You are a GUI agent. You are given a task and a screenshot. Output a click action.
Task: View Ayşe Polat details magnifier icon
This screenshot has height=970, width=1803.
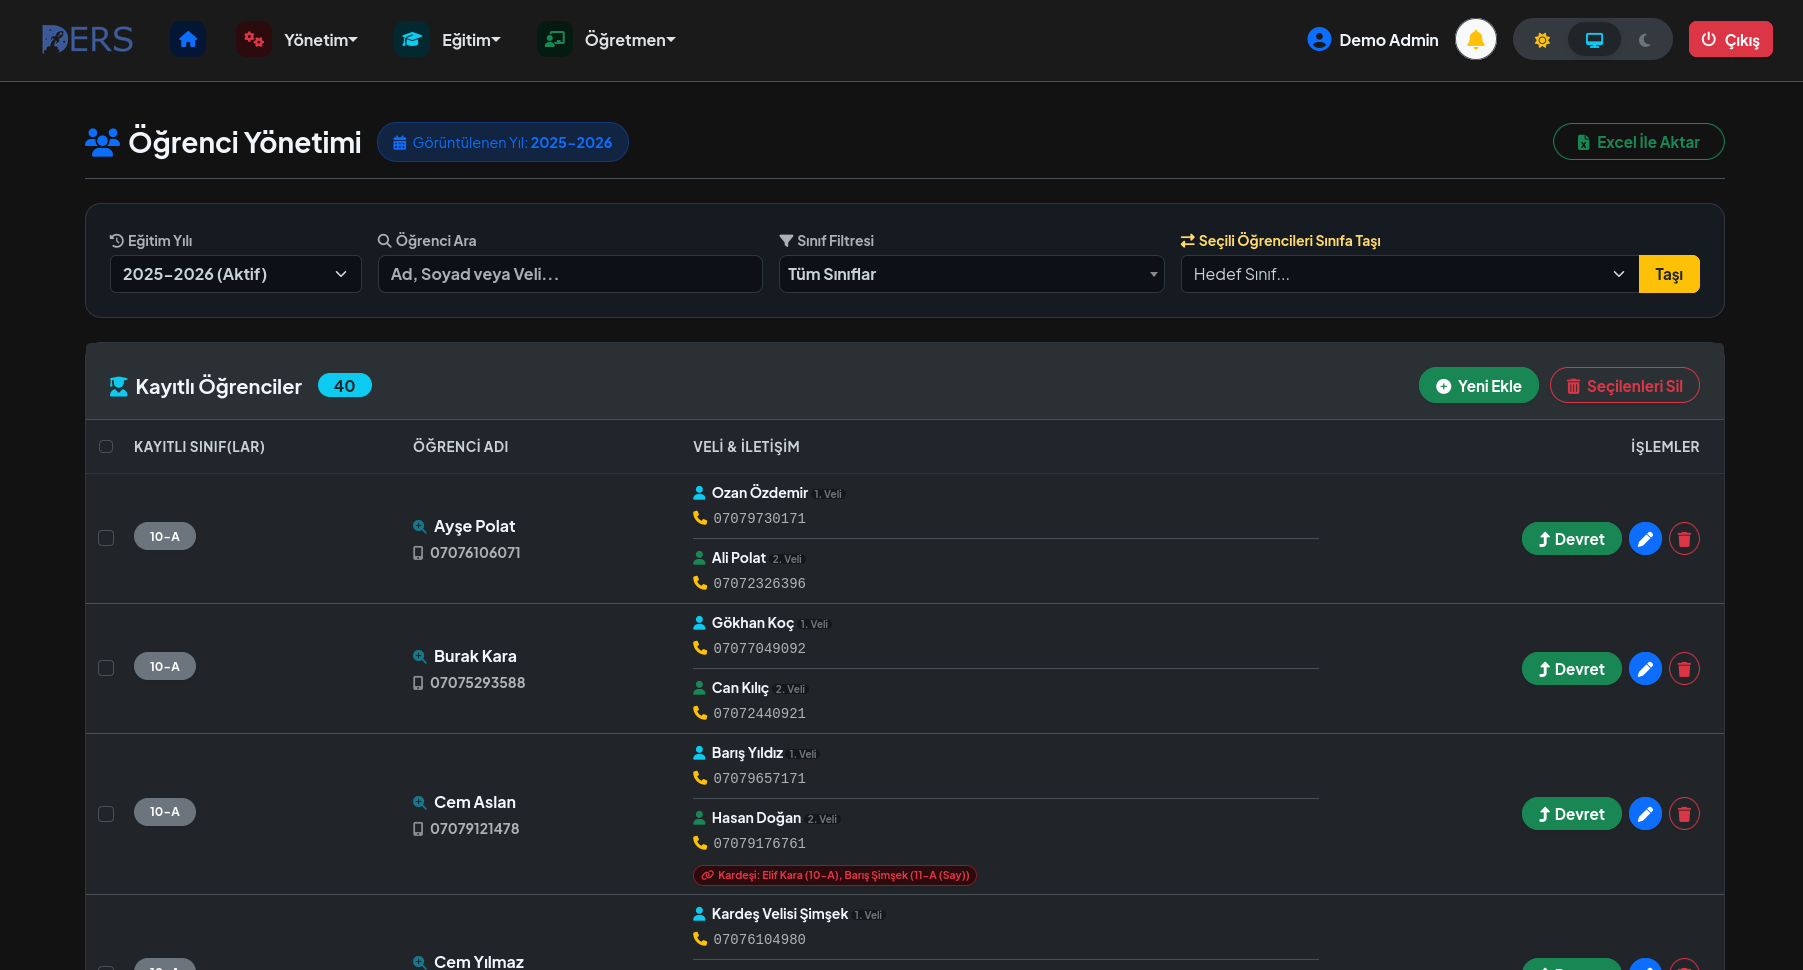point(420,527)
